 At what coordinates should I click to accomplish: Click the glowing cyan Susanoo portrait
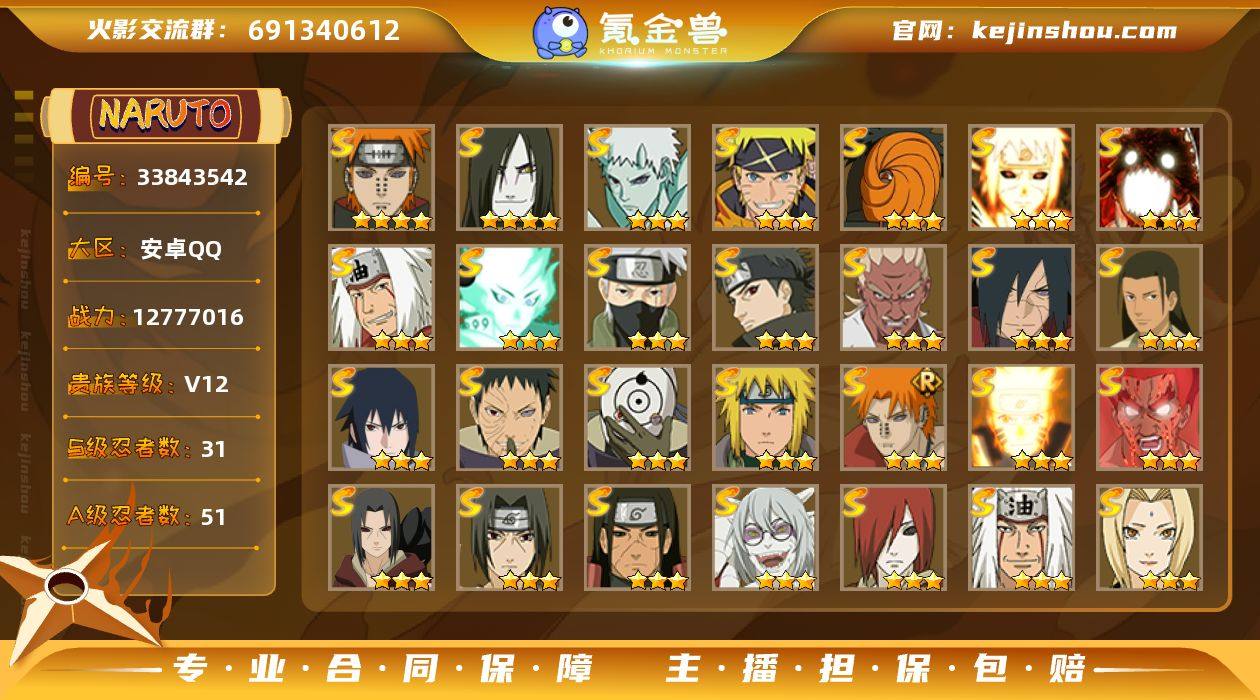(509, 297)
